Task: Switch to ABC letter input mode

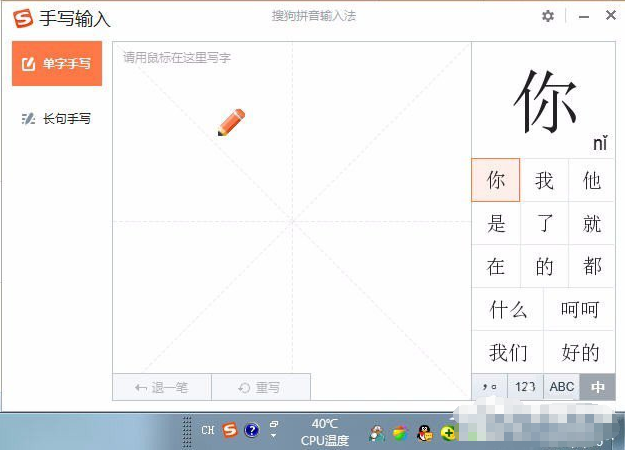Action: click(561, 387)
